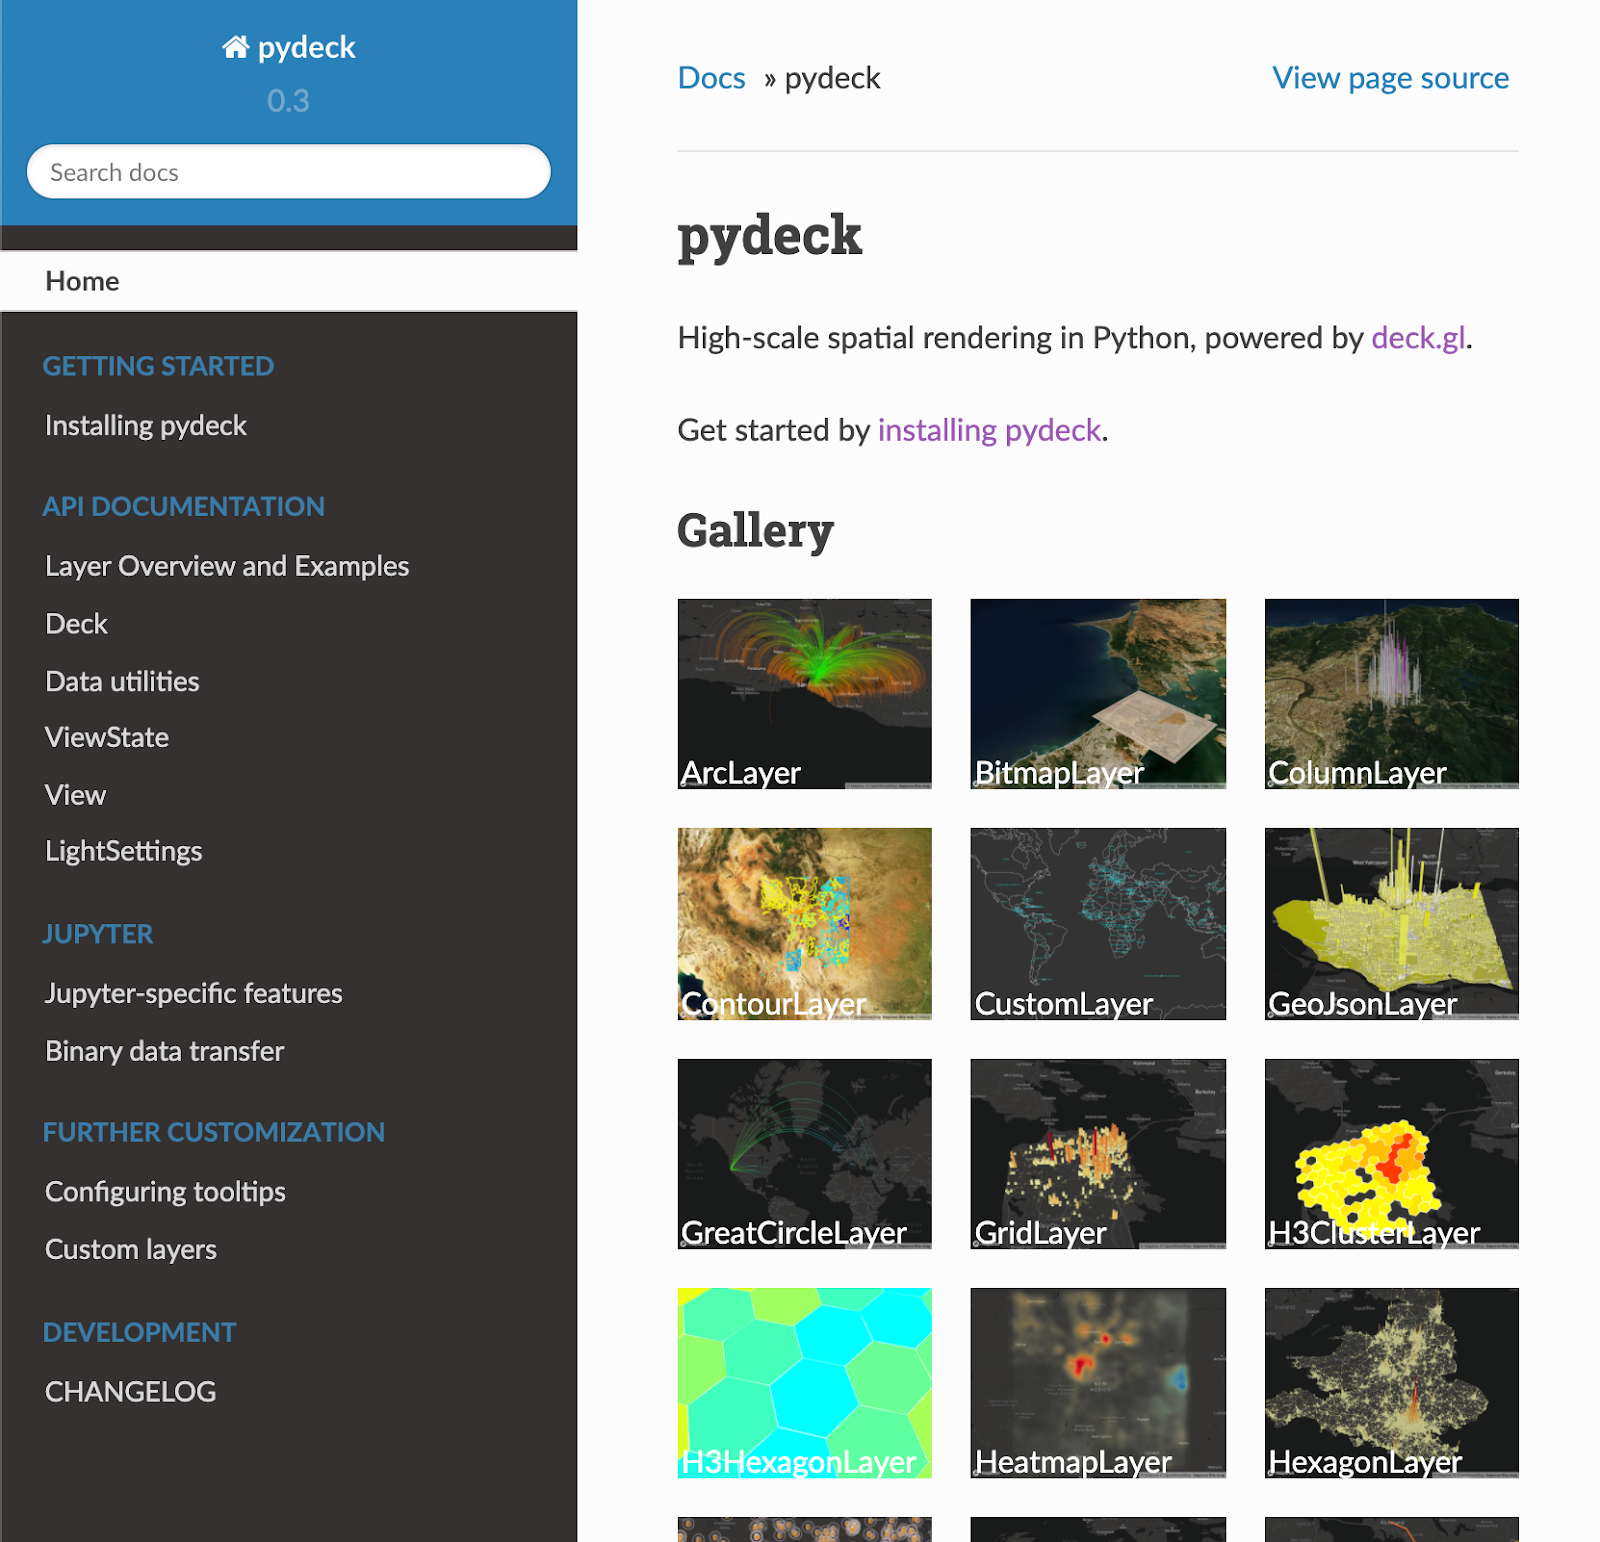This screenshot has height=1542, width=1600.
Task: Open the GeoJsonLayer gallery example
Action: click(1390, 924)
